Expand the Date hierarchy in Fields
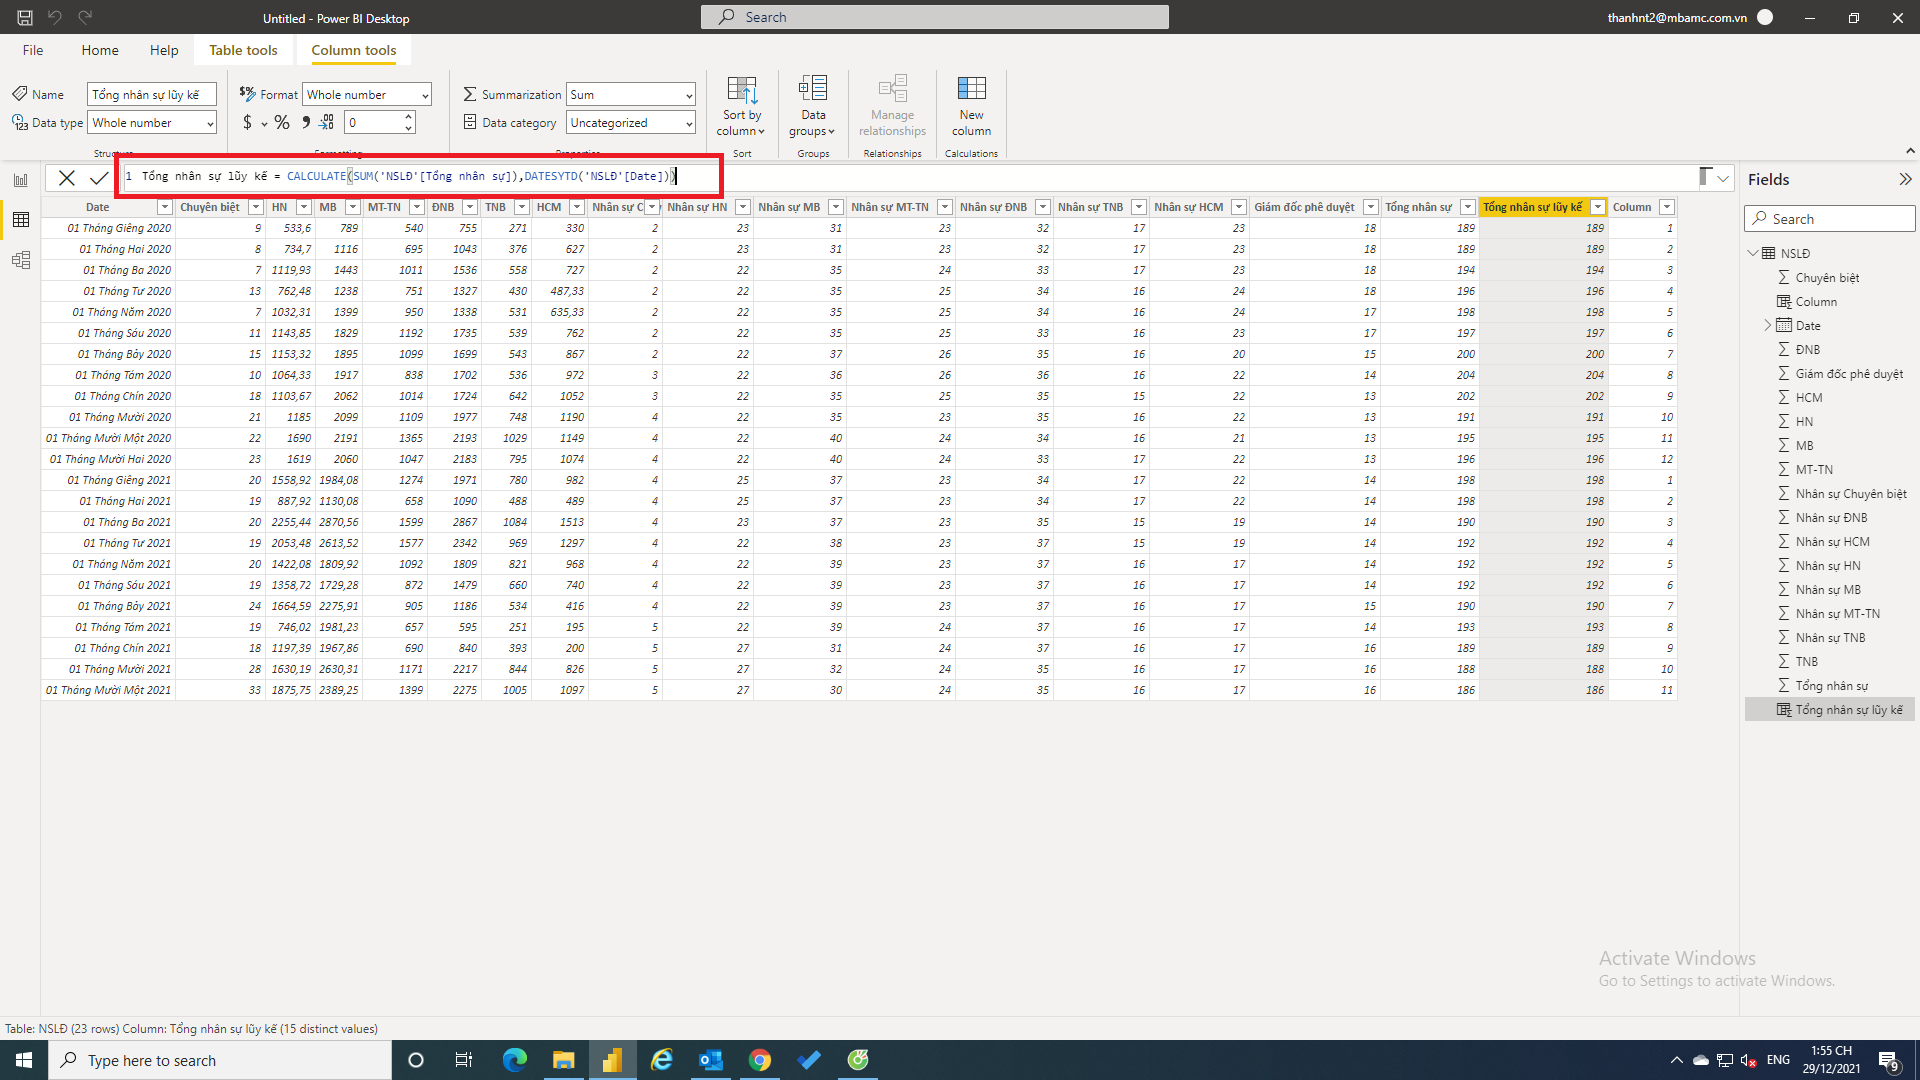Screen dimensions: 1920x1080 [1767, 325]
